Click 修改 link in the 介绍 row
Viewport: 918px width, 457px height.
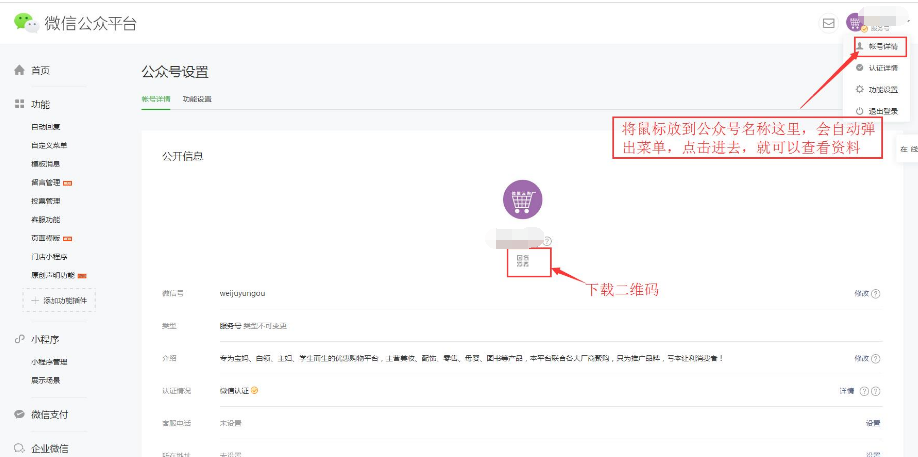[861, 358]
